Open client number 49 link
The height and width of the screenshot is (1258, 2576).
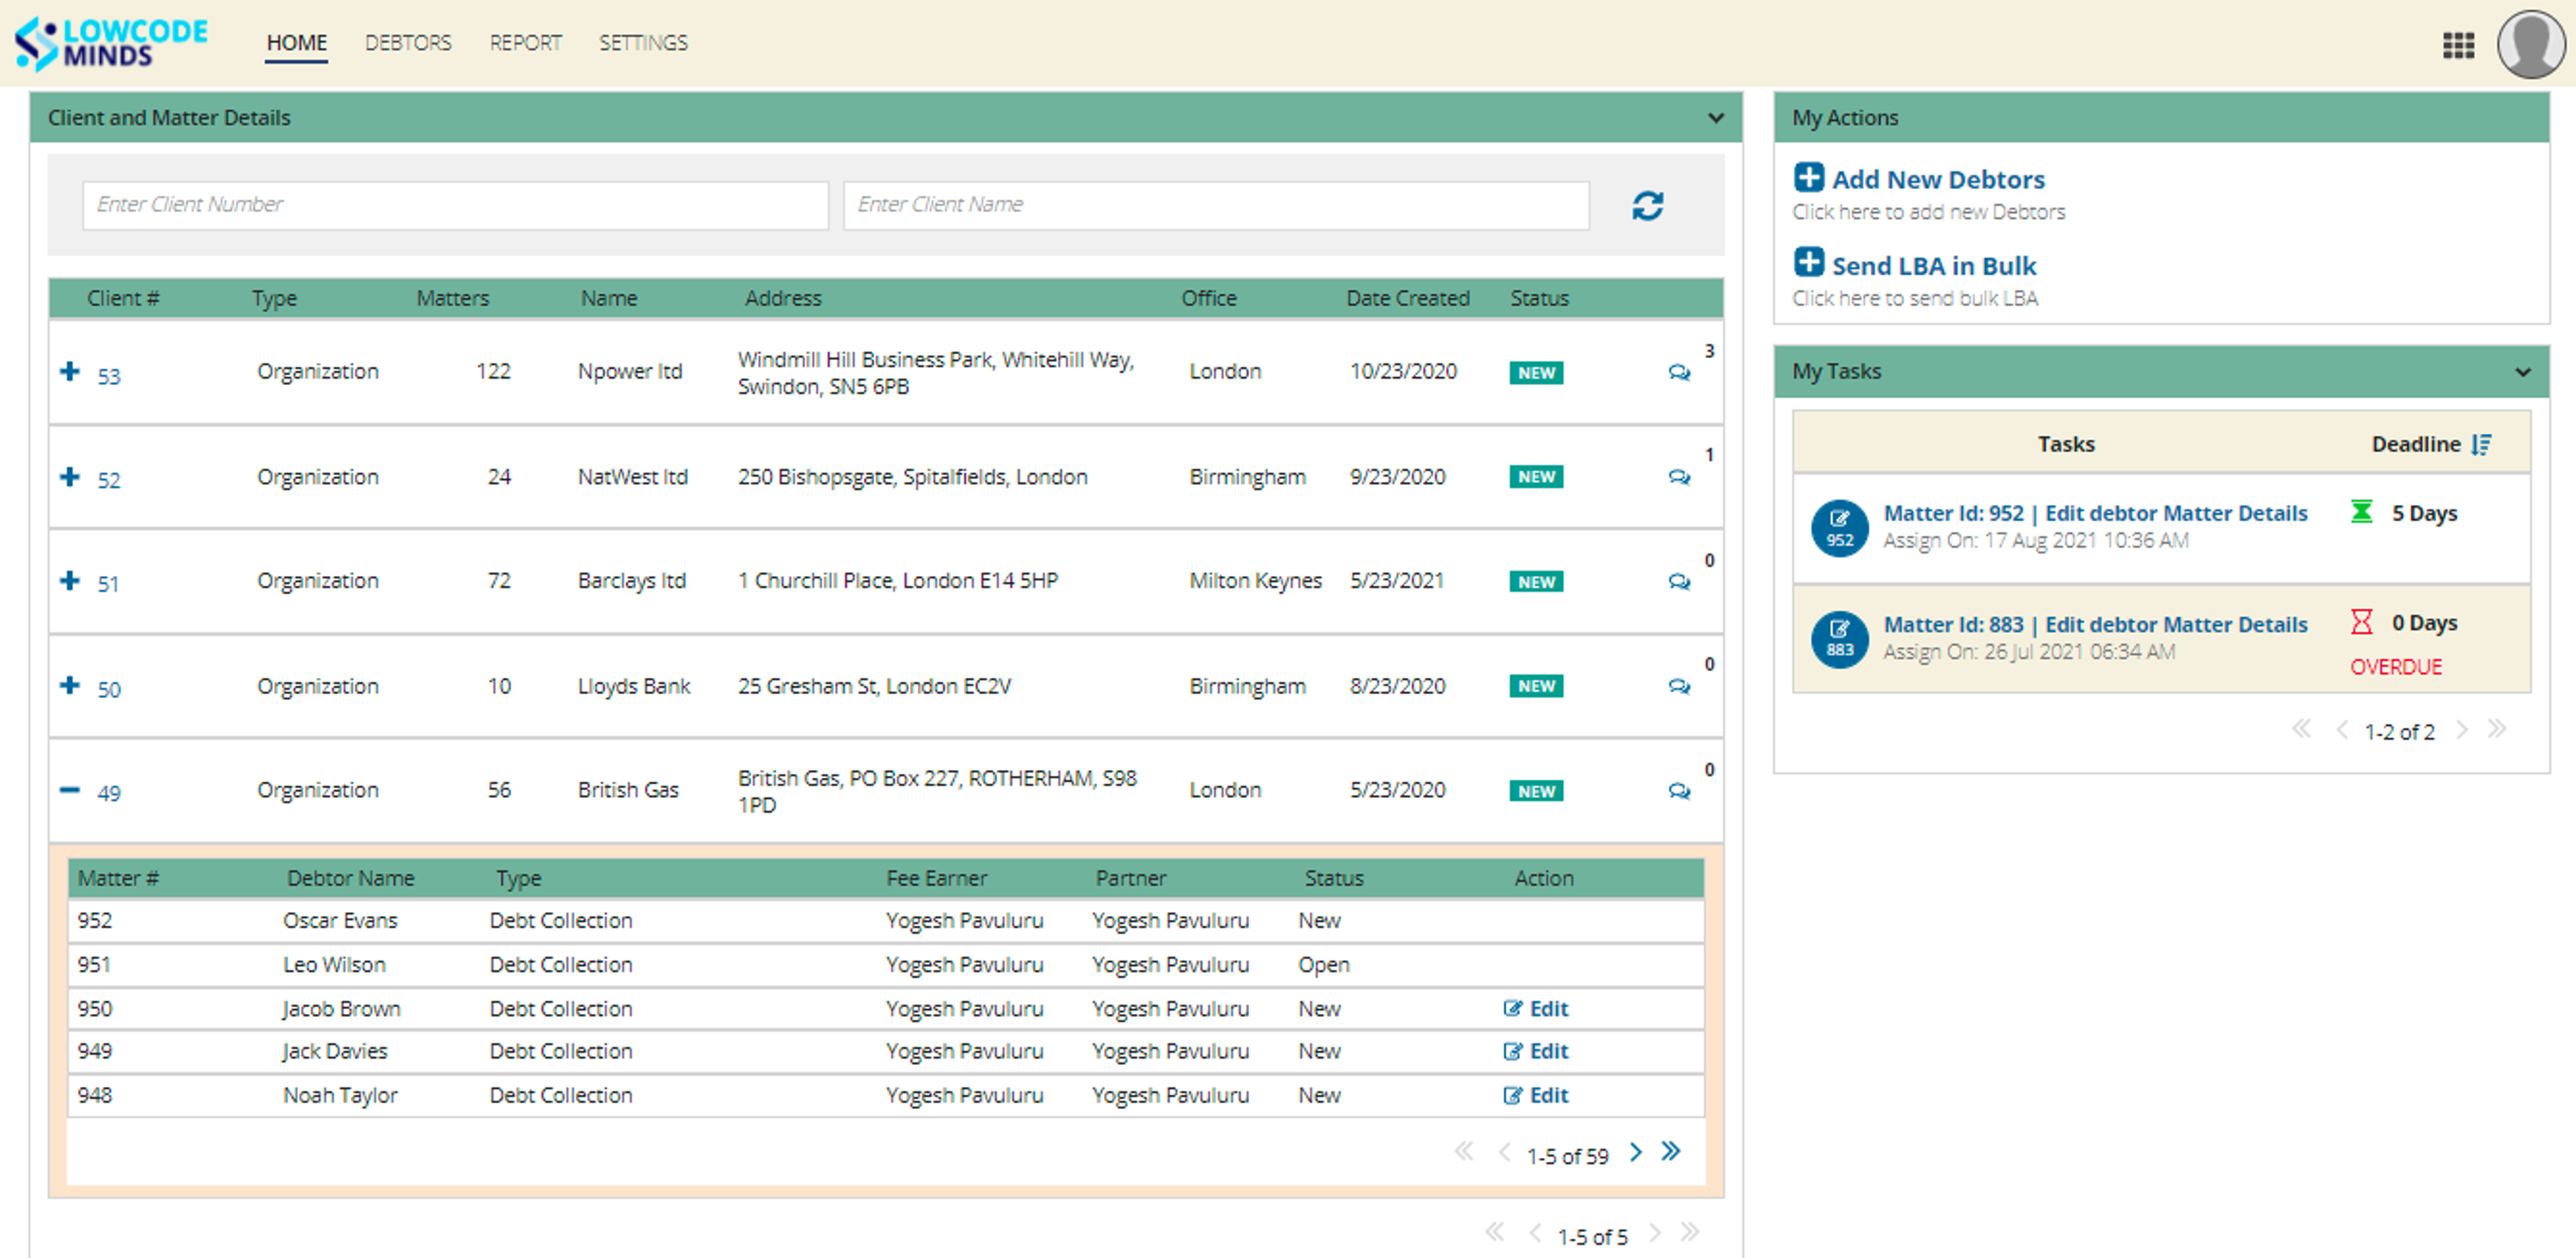(x=109, y=794)
